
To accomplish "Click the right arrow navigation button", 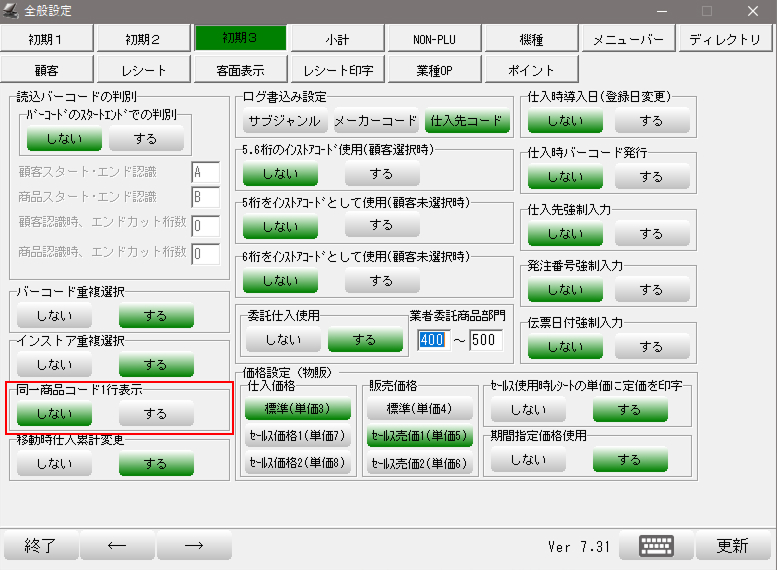I will [194, 545].
